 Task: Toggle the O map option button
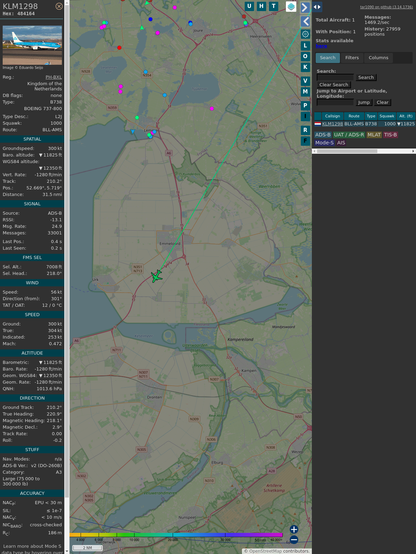pos(305,56)
